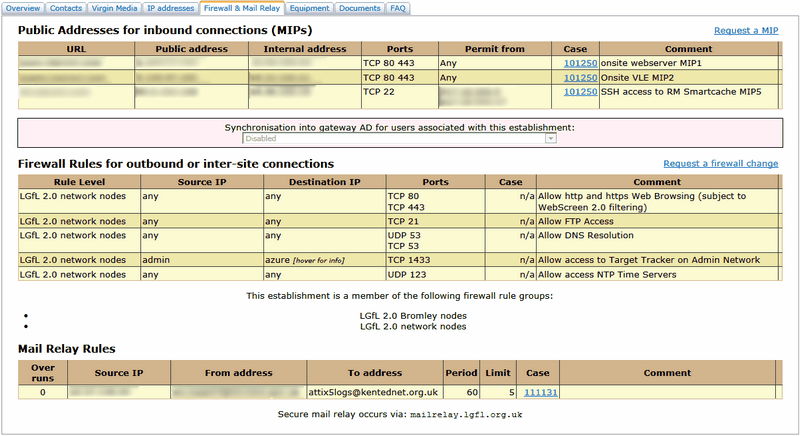Click the Permit from column header
The height and width of the screenshot is (436, 800).
(x=494, y=49)
